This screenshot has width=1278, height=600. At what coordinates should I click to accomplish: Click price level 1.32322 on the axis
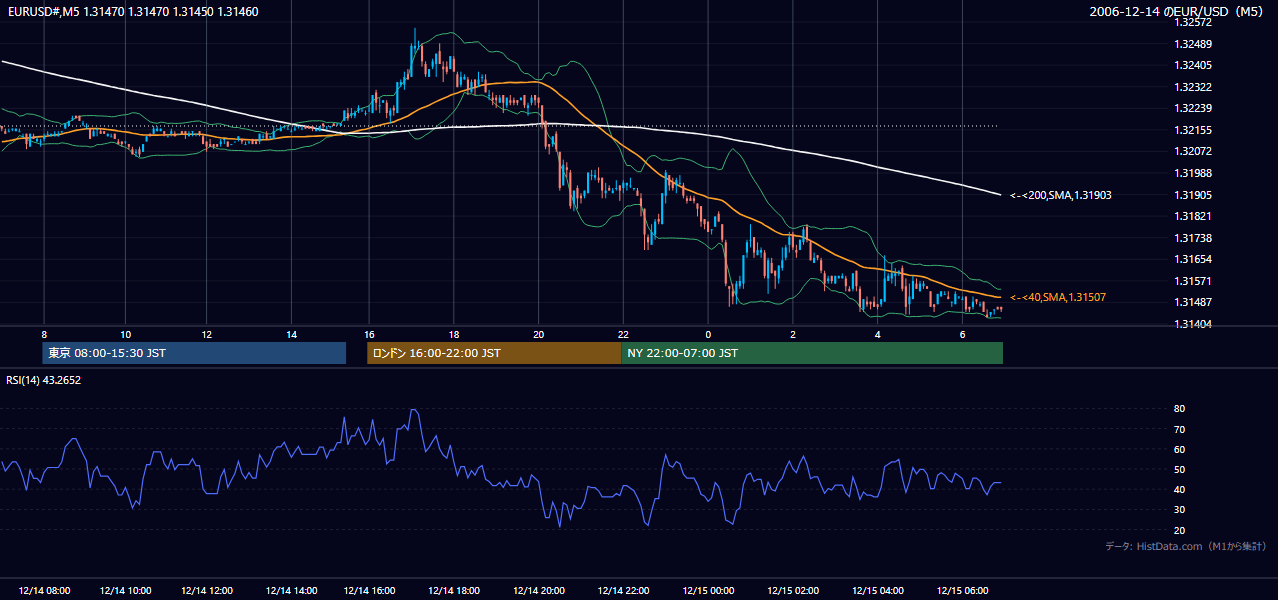(x=1193, y=87)
